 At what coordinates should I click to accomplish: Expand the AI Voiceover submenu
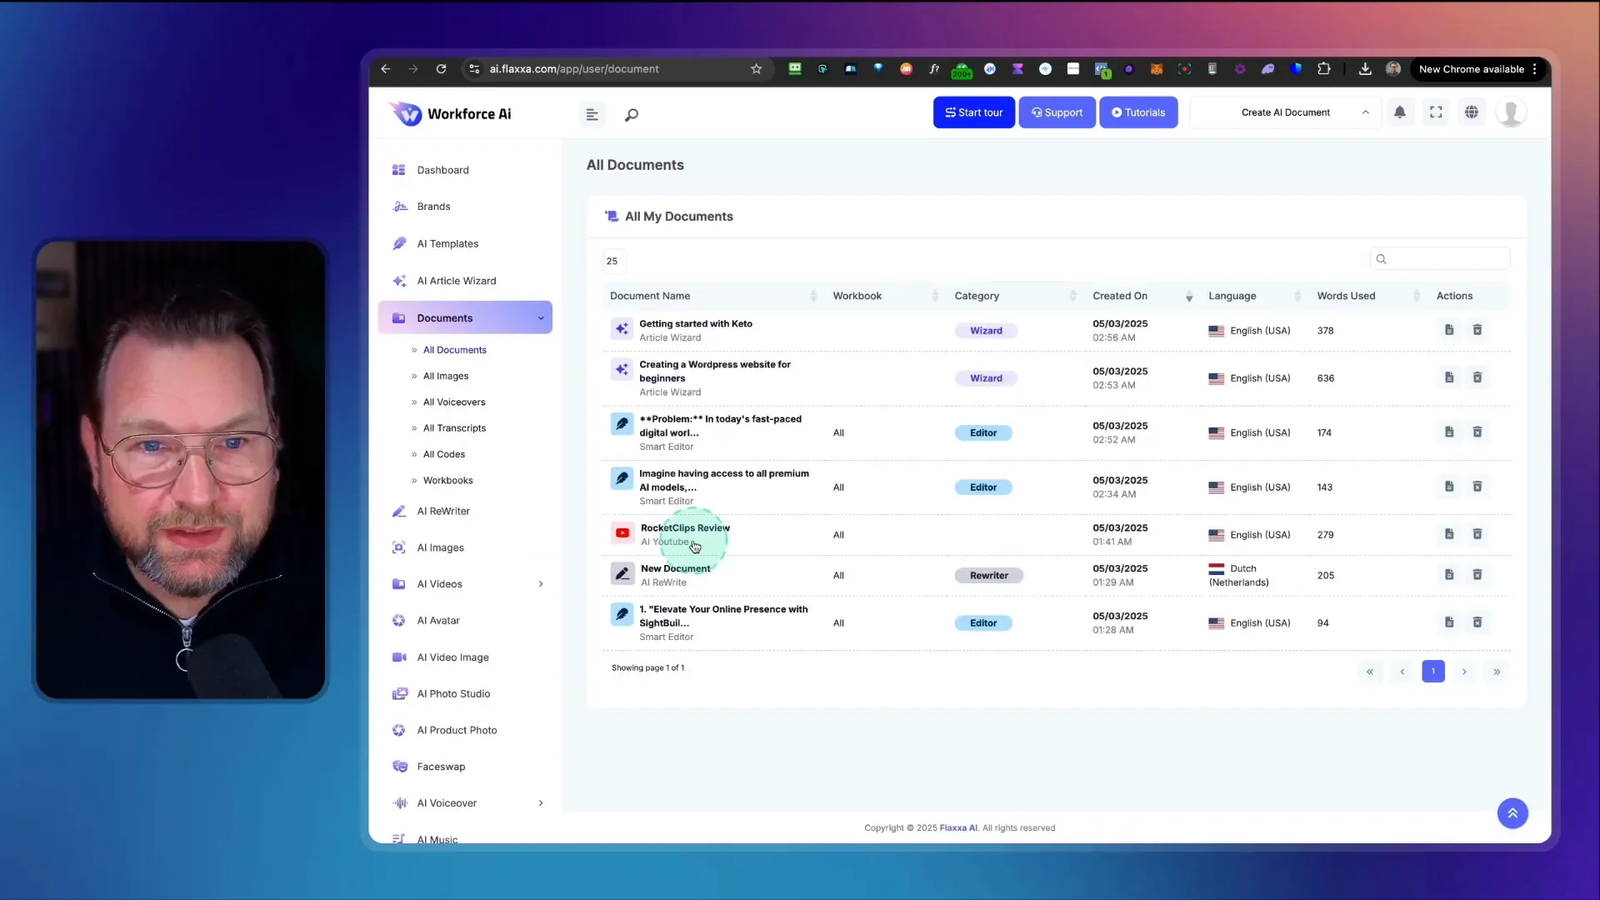(x=541, y=803)
